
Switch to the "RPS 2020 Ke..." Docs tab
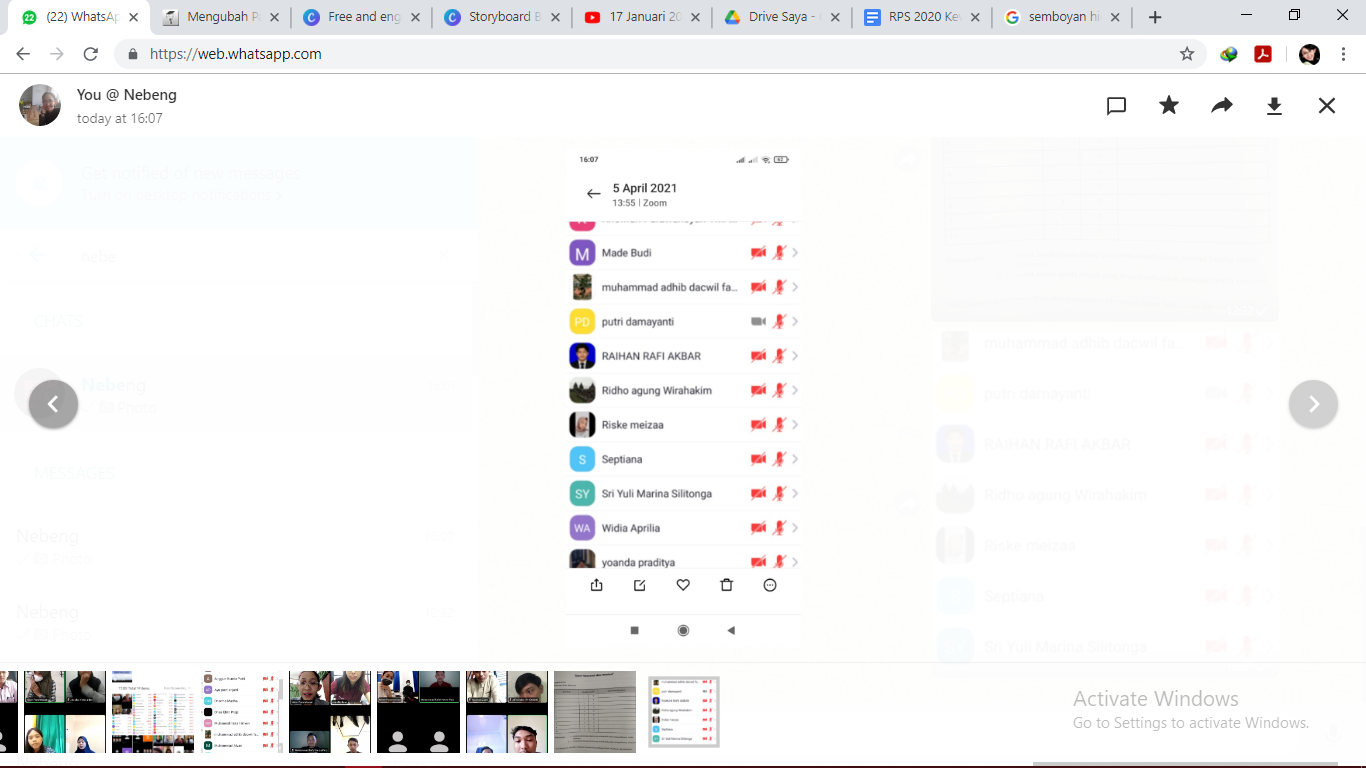click(924, 17)
